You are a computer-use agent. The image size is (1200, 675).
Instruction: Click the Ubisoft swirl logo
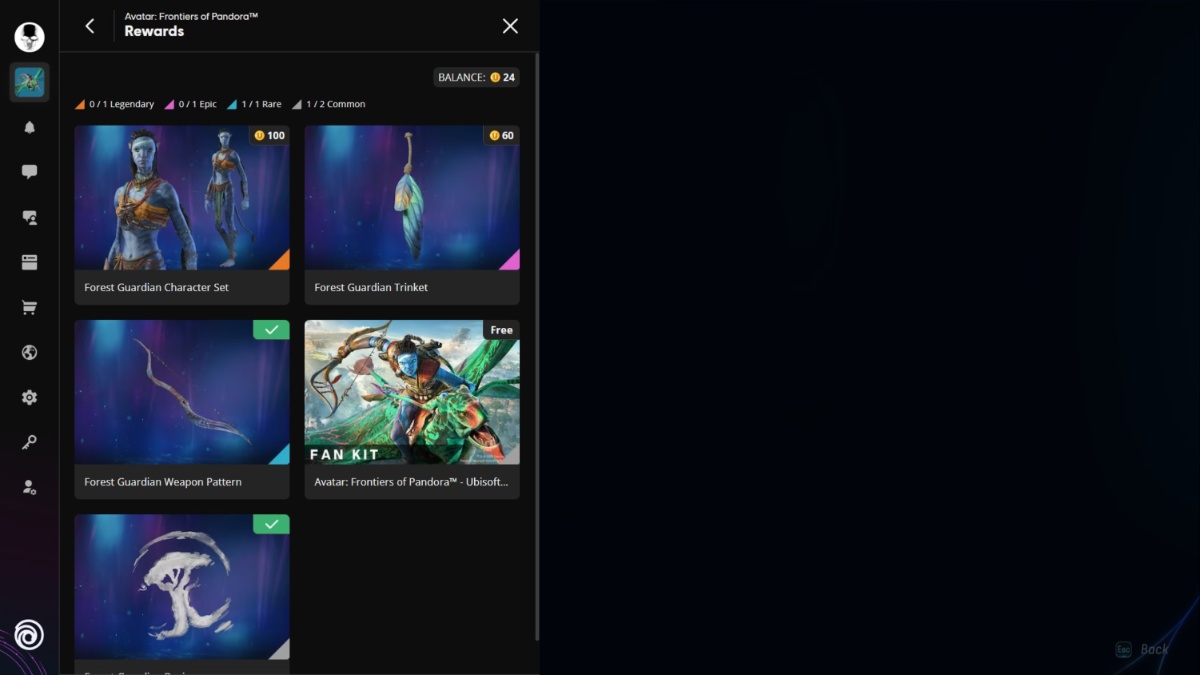click(x=29, y=635)
